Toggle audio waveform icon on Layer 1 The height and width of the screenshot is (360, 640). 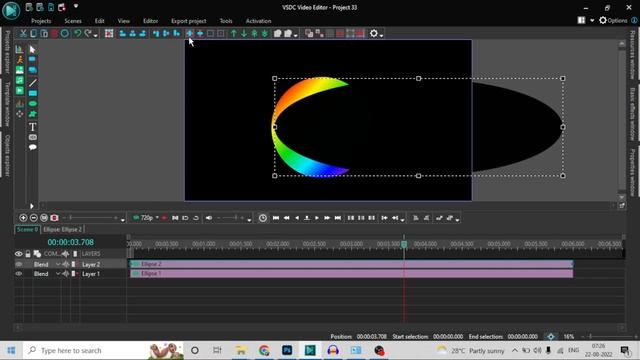[66, 274]
